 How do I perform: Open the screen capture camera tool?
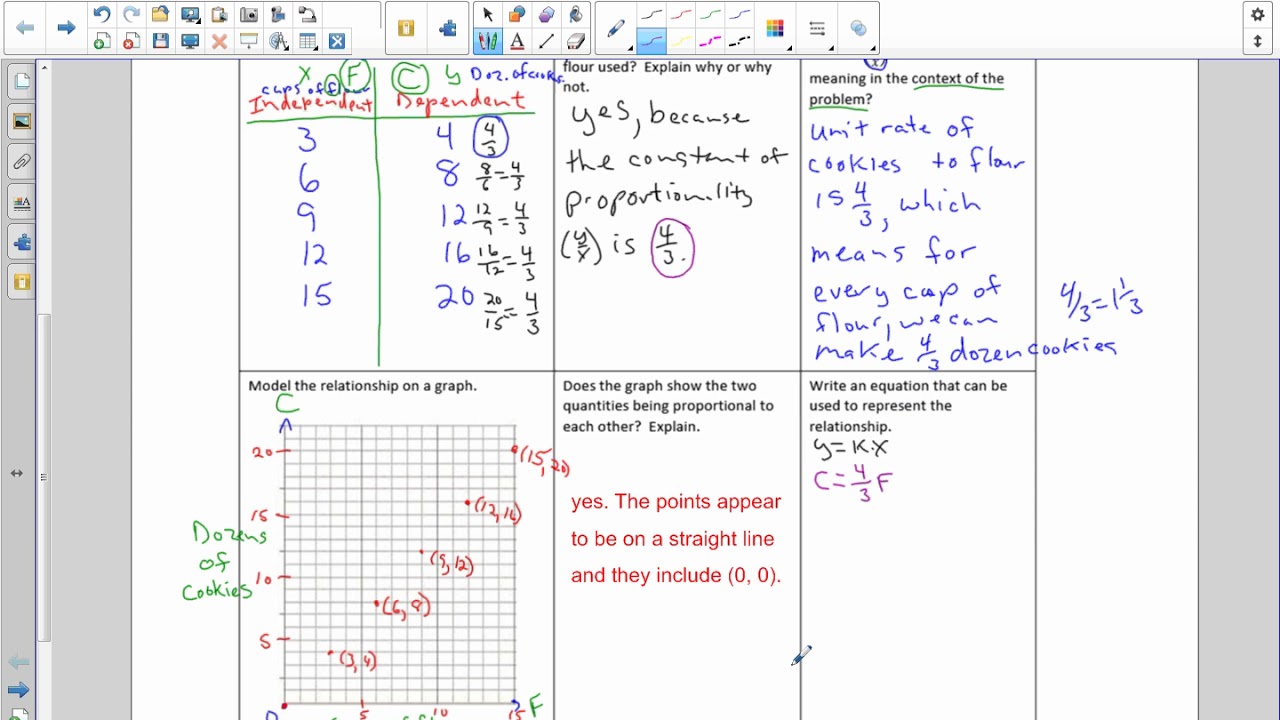tap(249, 14)
